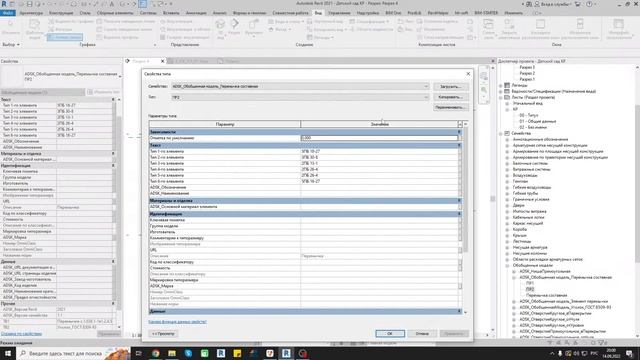Open the Revit application menu logo
This screenshot has width=640, height=360.
coord(4,4)
